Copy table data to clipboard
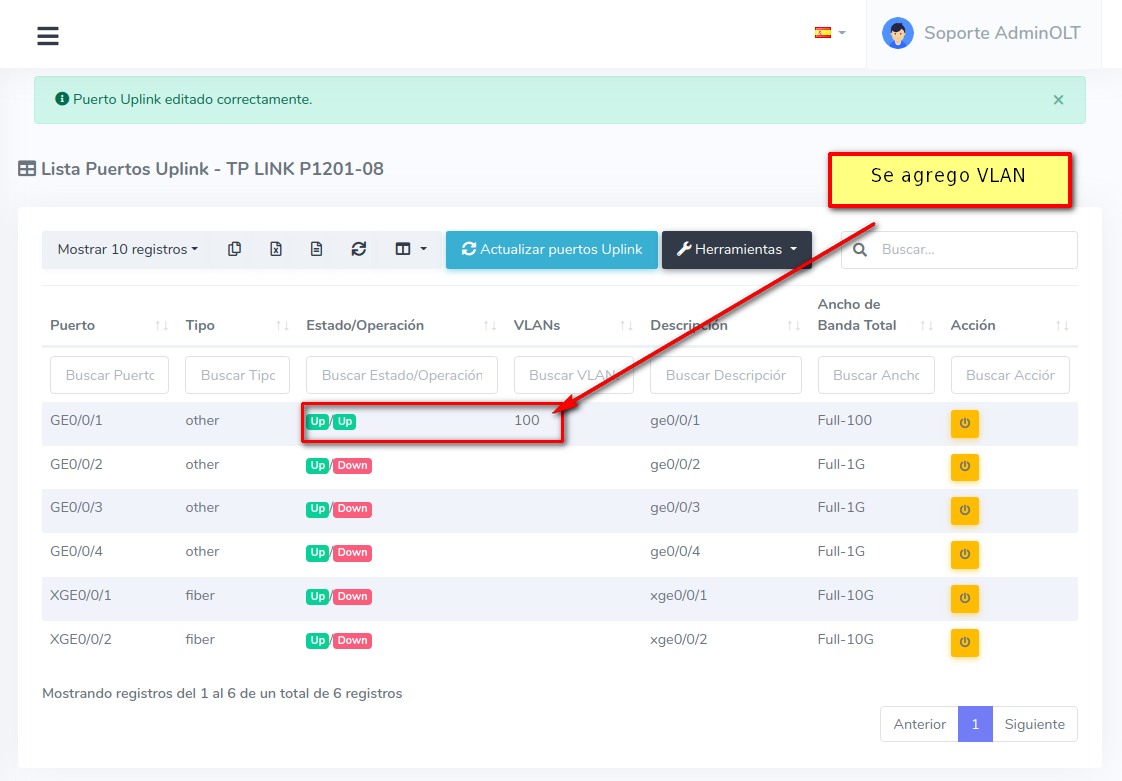The width and height of the screenshot is (1122, 781). [234, 249]
